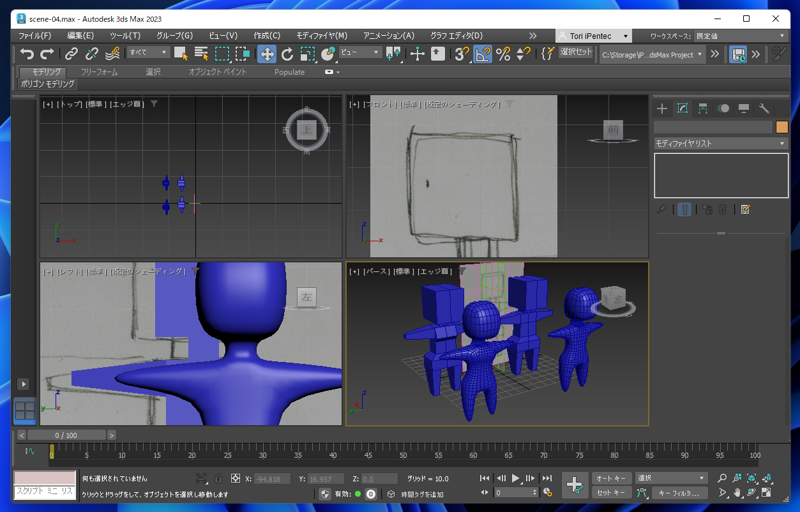The height and width of the screenshot is (512, 800).
Task: Open the Modify command panel tab
Action: pos(683,108)
